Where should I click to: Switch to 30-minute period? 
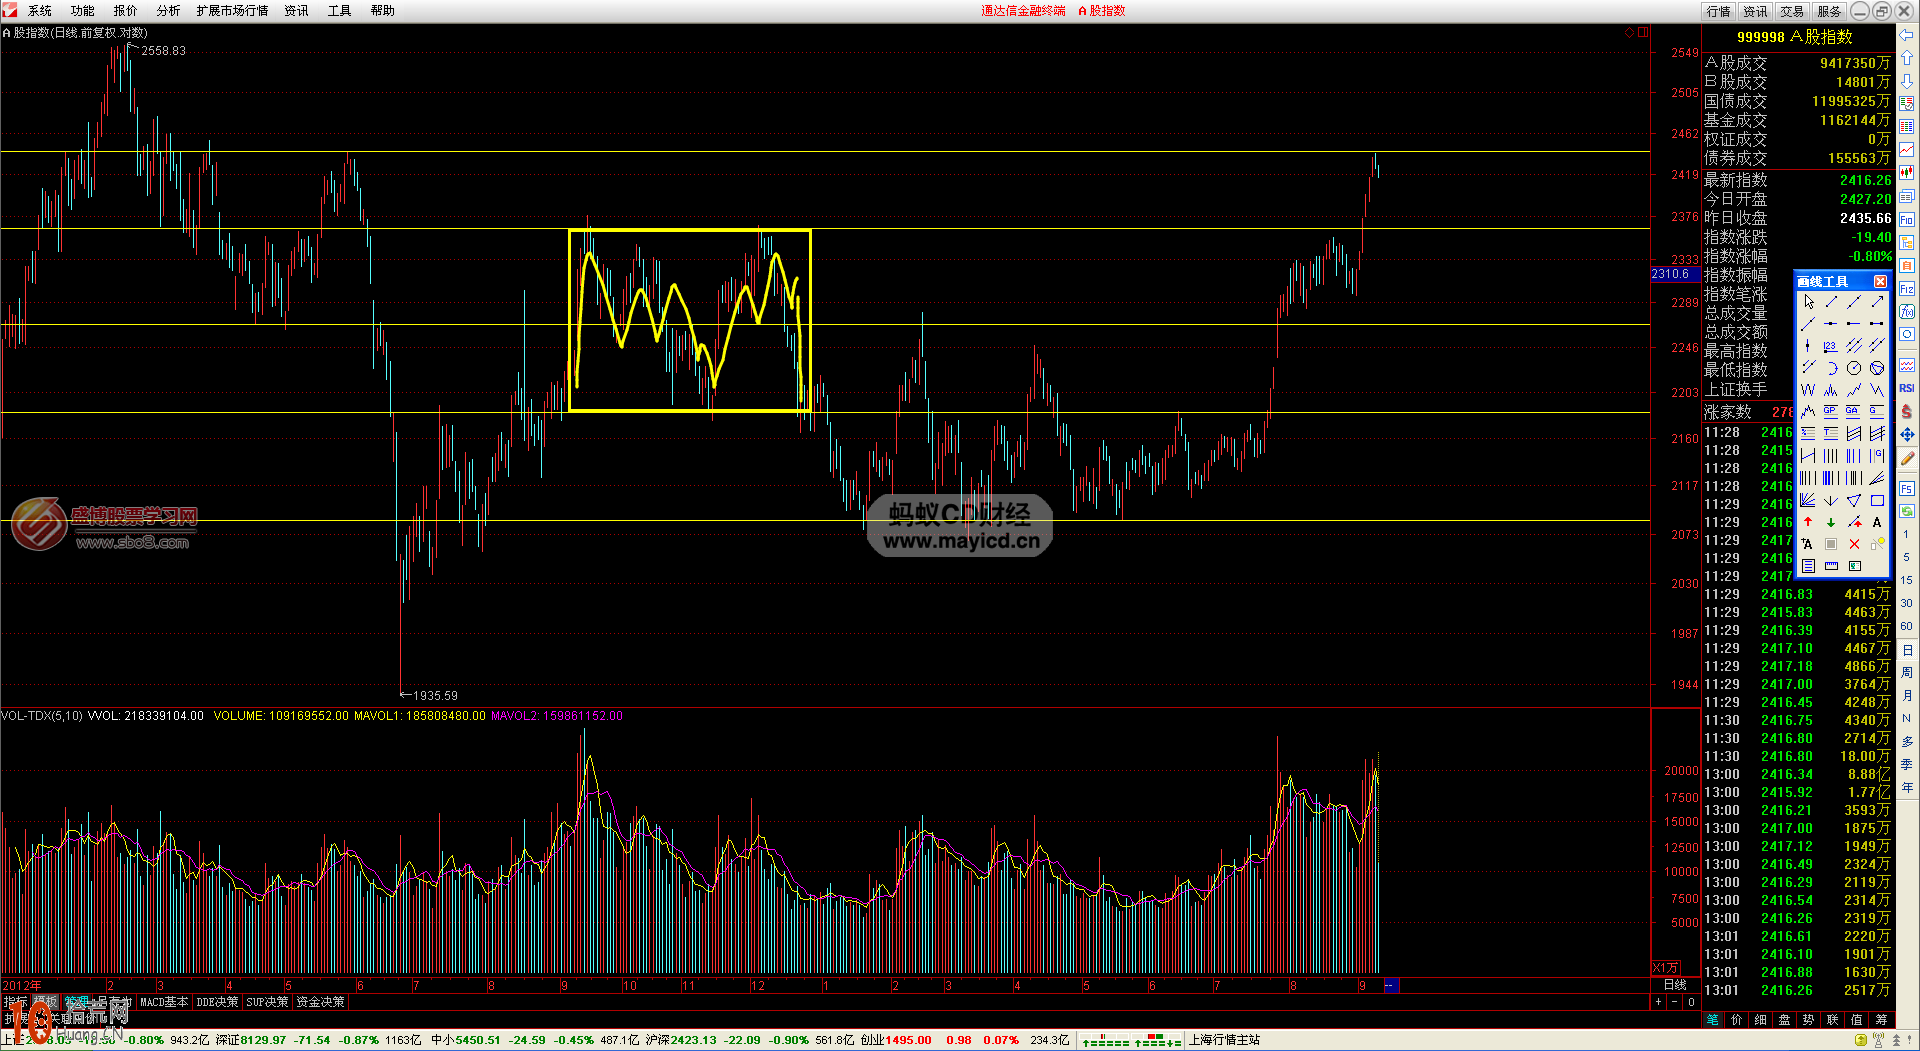click(x=1907, y=603)
